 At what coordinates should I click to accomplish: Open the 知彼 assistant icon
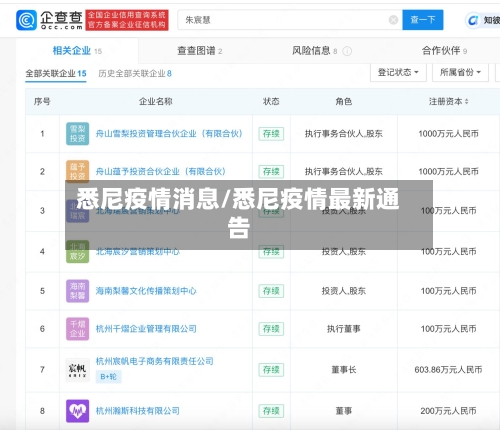click(473, 21)
